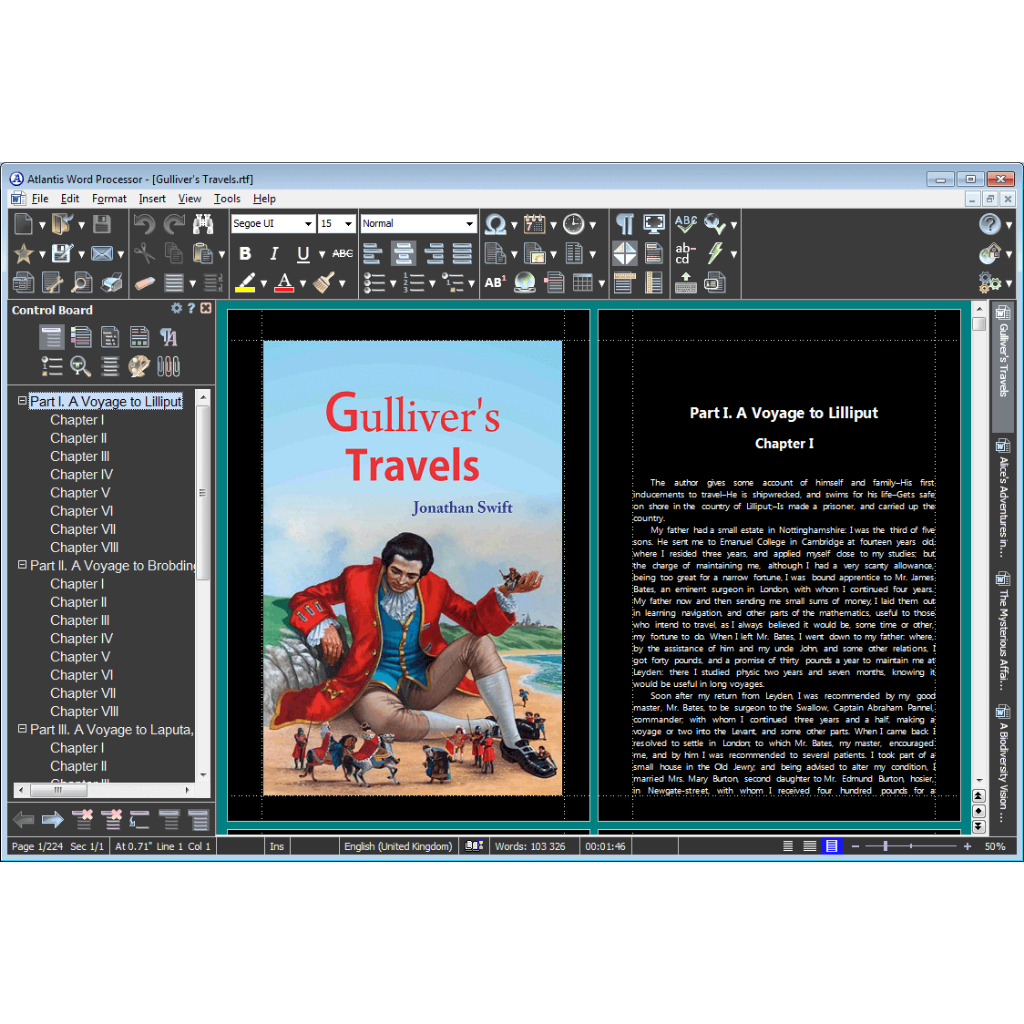Select Chapter VIII under Part II
The height and width of the screenshot is (1024, 1024).
click(84, 711)
